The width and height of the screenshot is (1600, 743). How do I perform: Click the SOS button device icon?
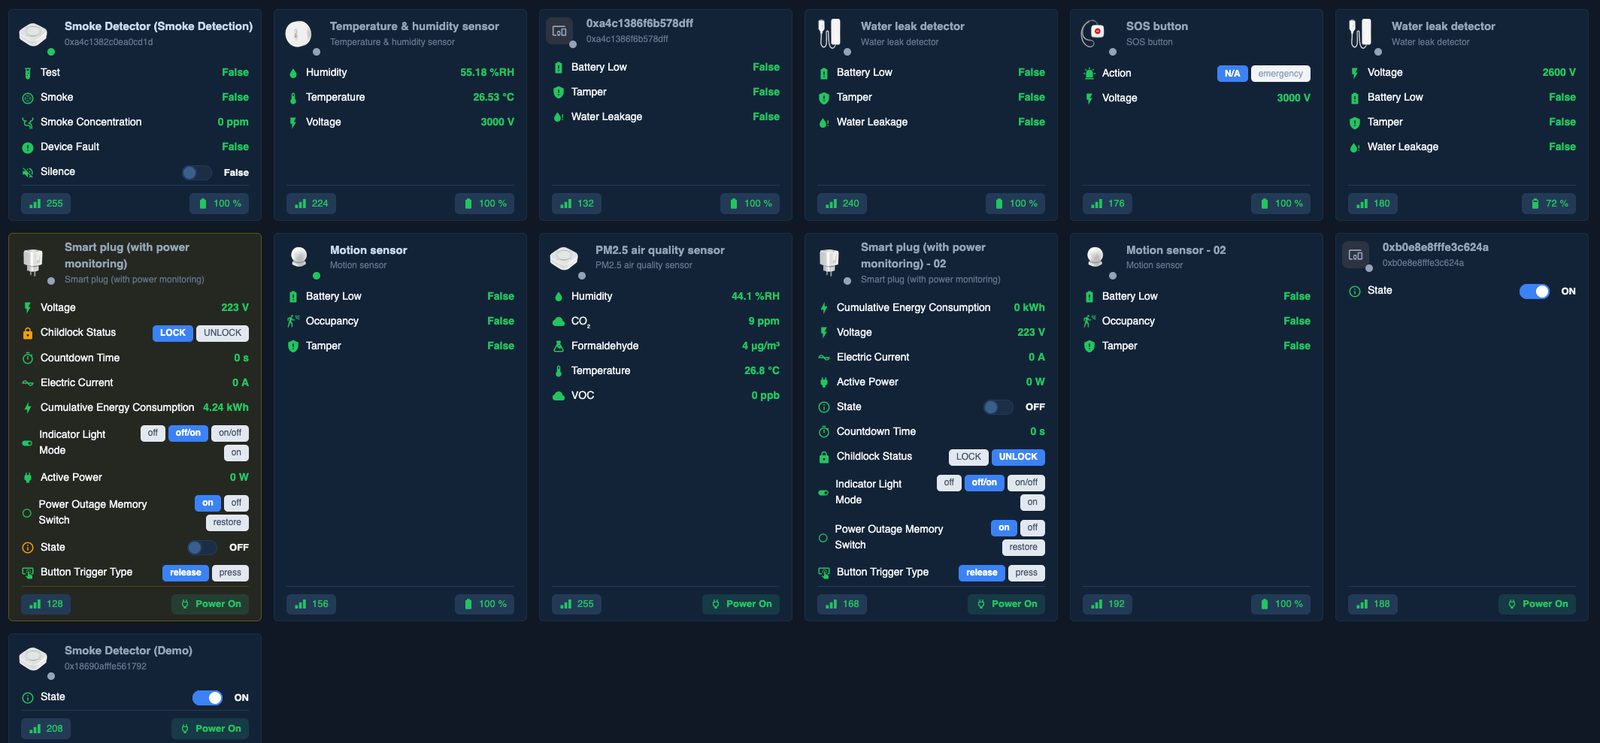pyautogui.click(x=1094, y=35)
